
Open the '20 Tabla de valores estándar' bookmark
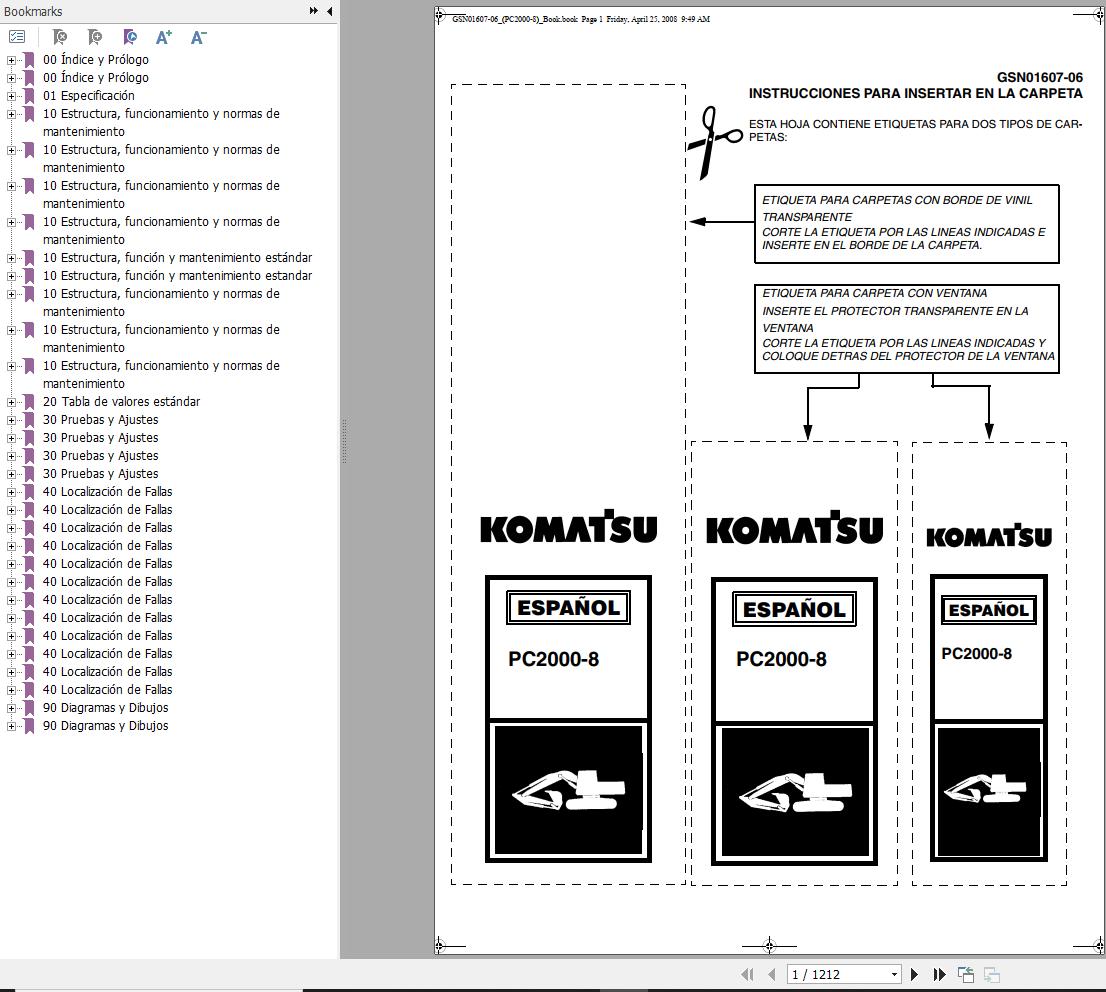pos(121,401)
